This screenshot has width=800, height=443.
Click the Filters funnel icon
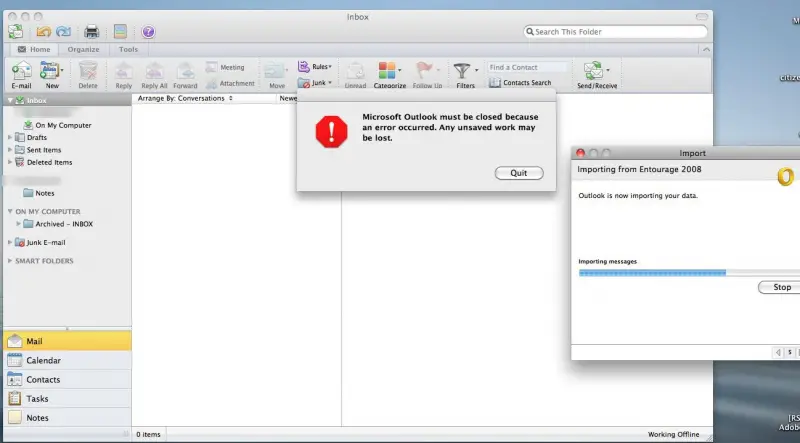tap(462, 70)
